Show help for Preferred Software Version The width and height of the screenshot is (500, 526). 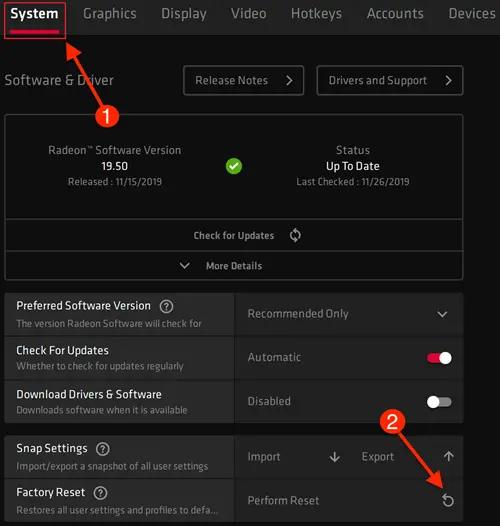166,306
